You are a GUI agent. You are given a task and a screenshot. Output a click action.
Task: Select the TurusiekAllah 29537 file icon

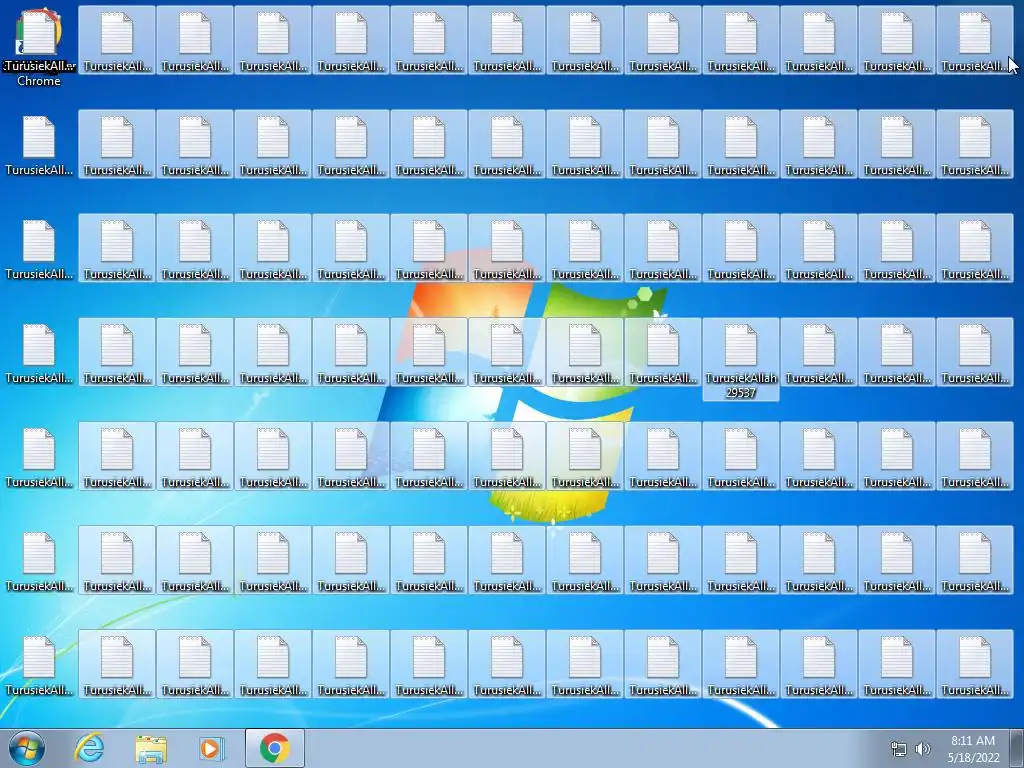click(x=741, y=359)
